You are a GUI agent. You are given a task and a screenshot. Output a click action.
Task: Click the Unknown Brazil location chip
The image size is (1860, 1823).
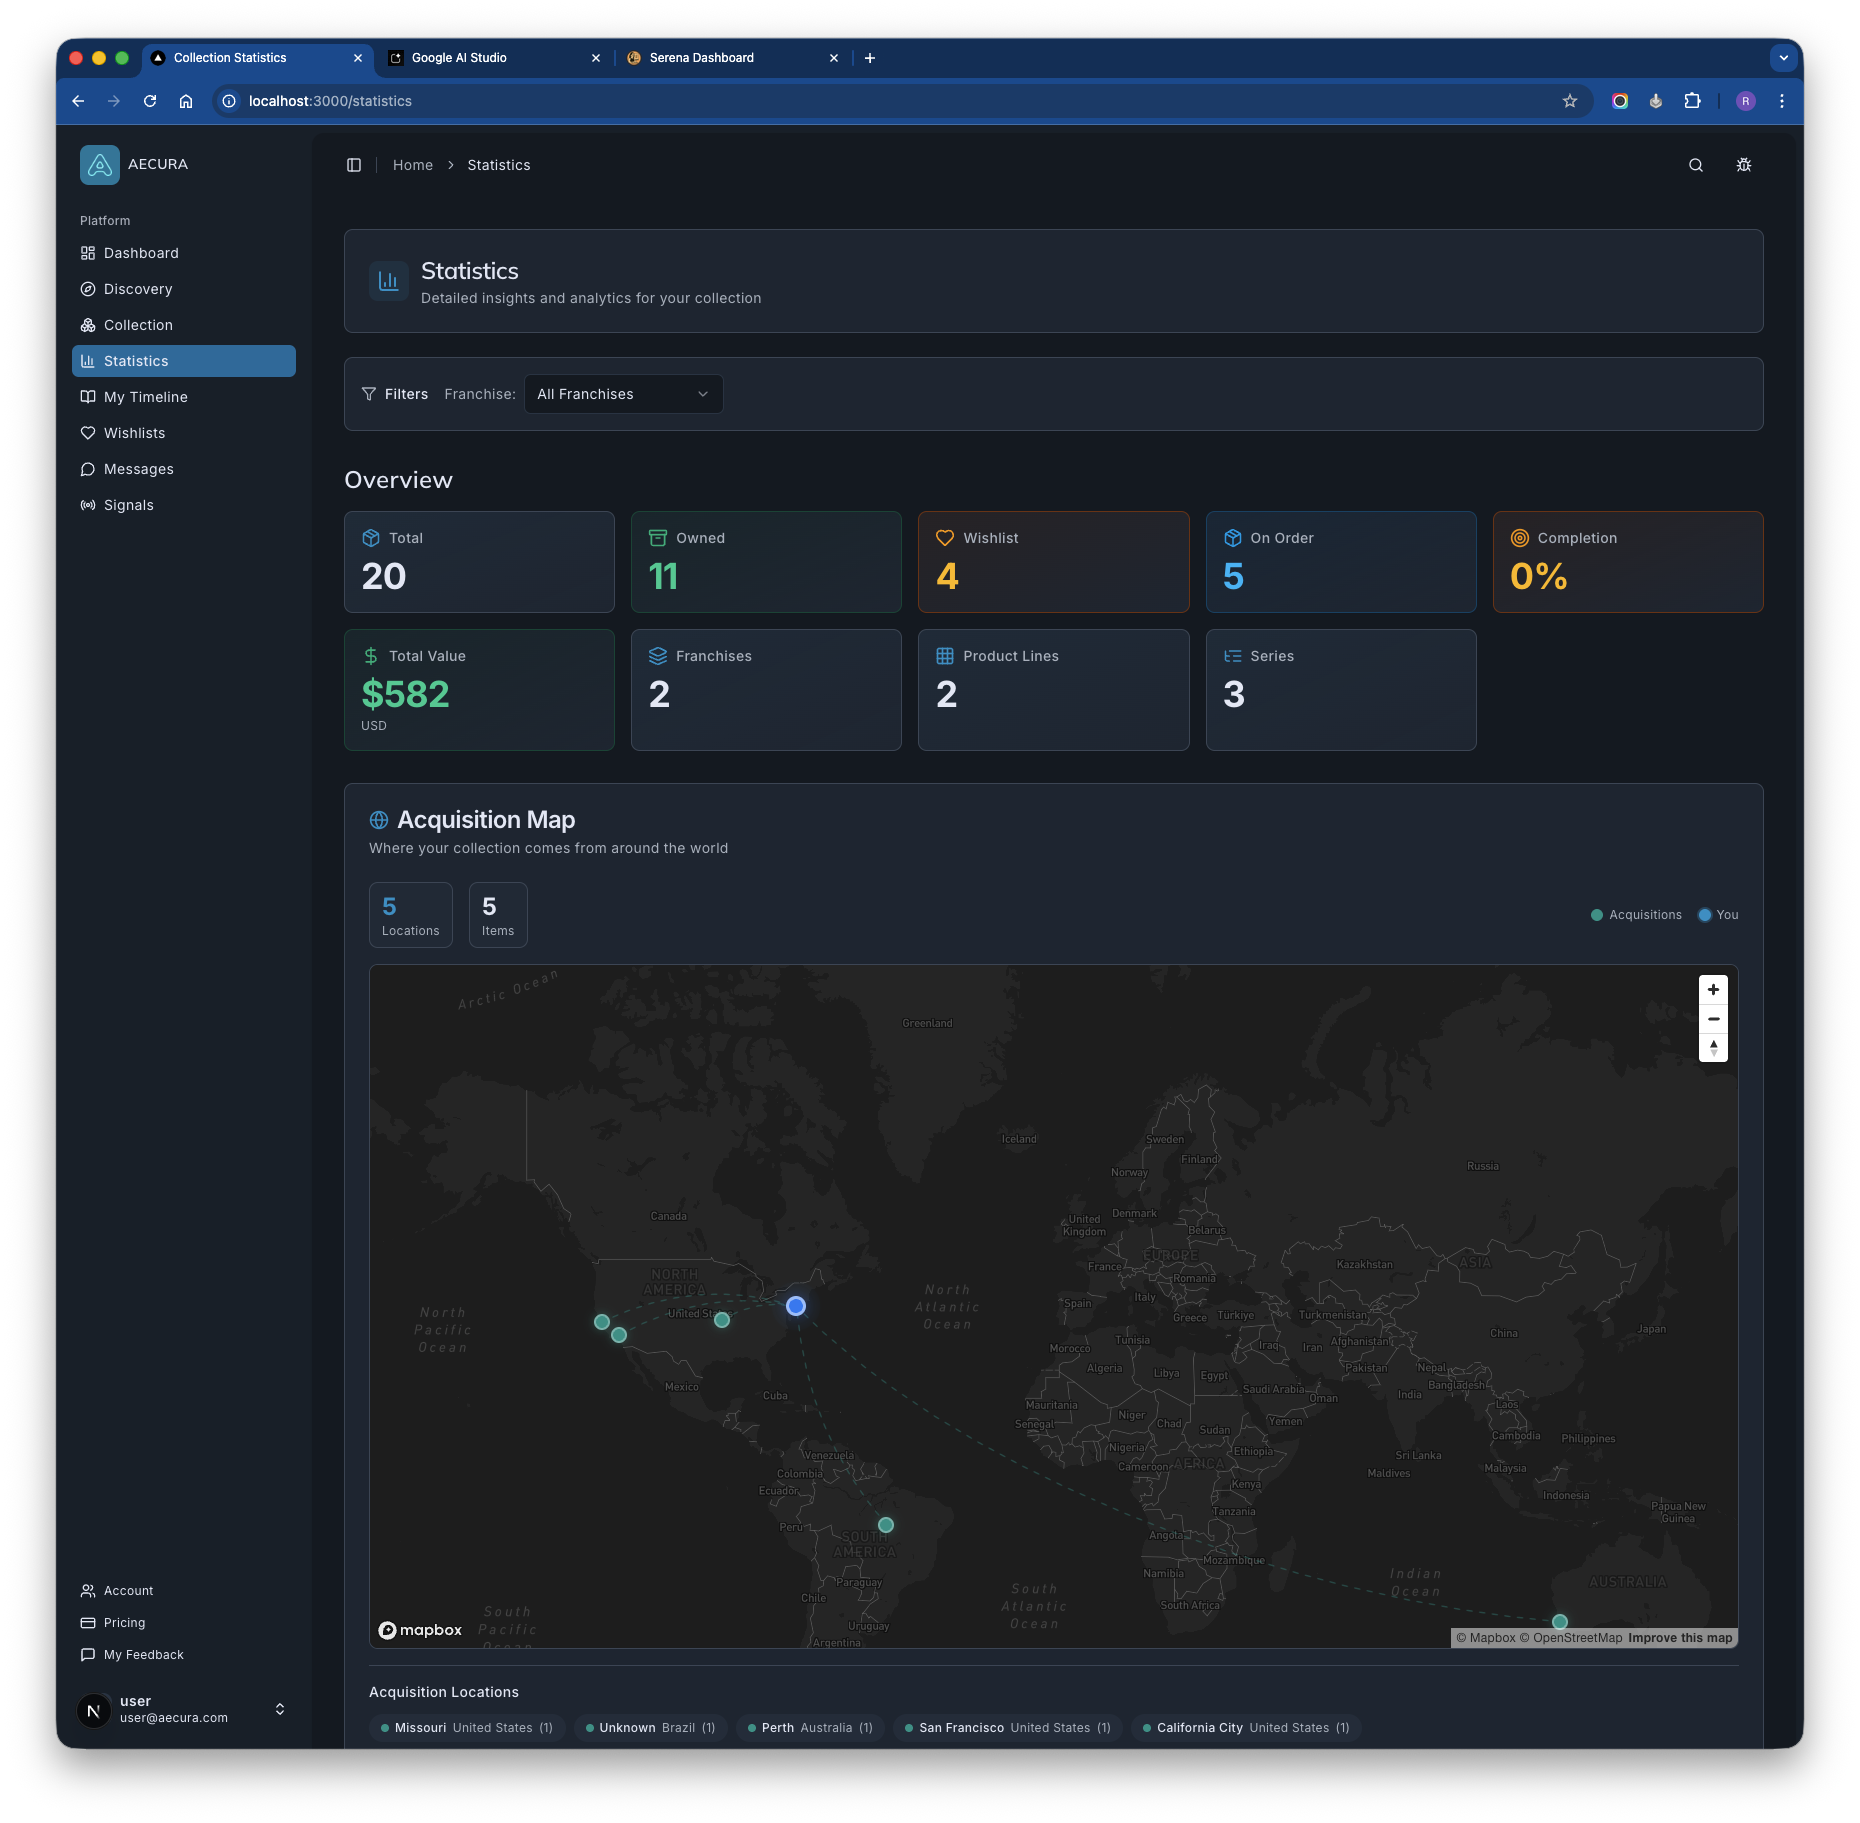coord(651,1728)
